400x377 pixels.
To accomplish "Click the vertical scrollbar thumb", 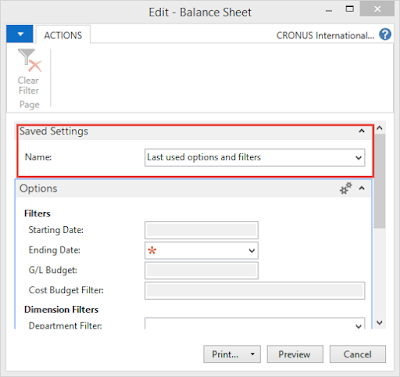I will [x=380, y=181].
